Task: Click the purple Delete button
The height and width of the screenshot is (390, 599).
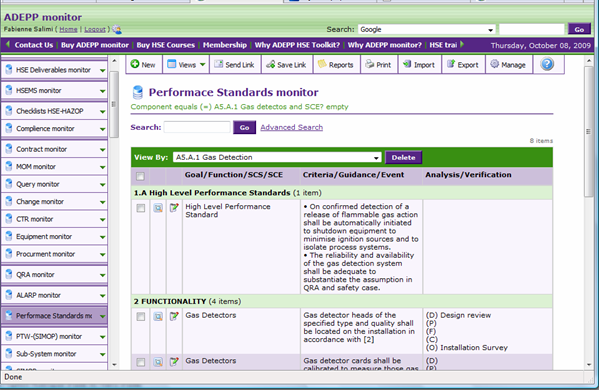Action: tap(403, 157)
